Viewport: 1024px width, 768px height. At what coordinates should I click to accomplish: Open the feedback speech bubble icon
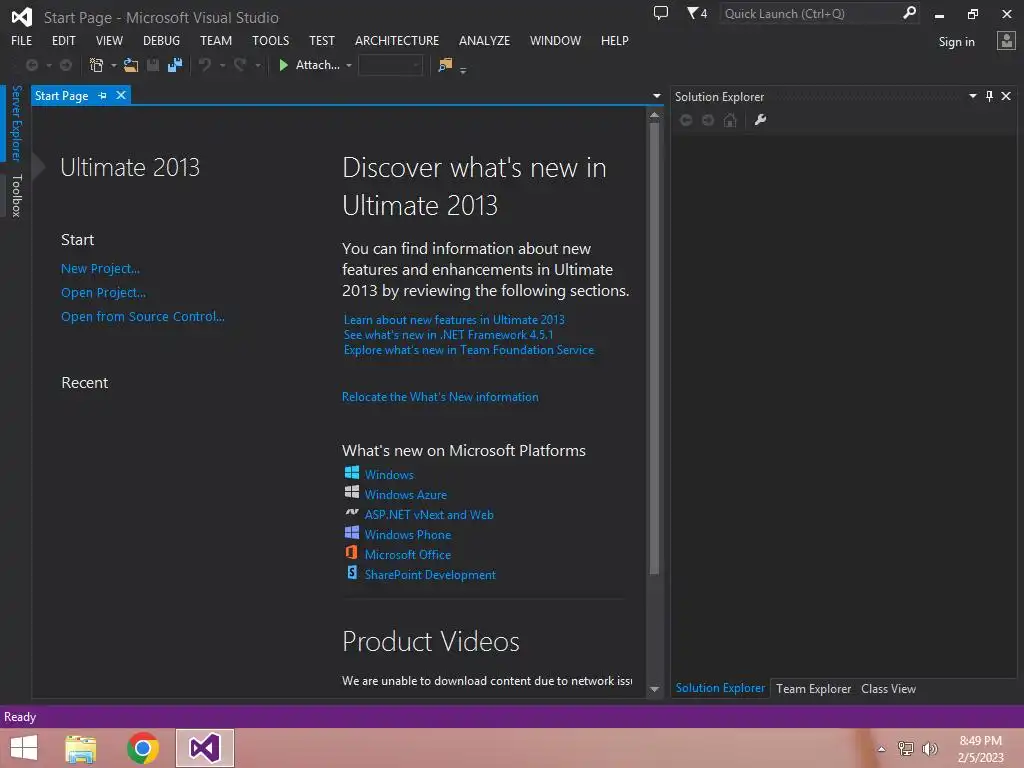pos(661,13)
